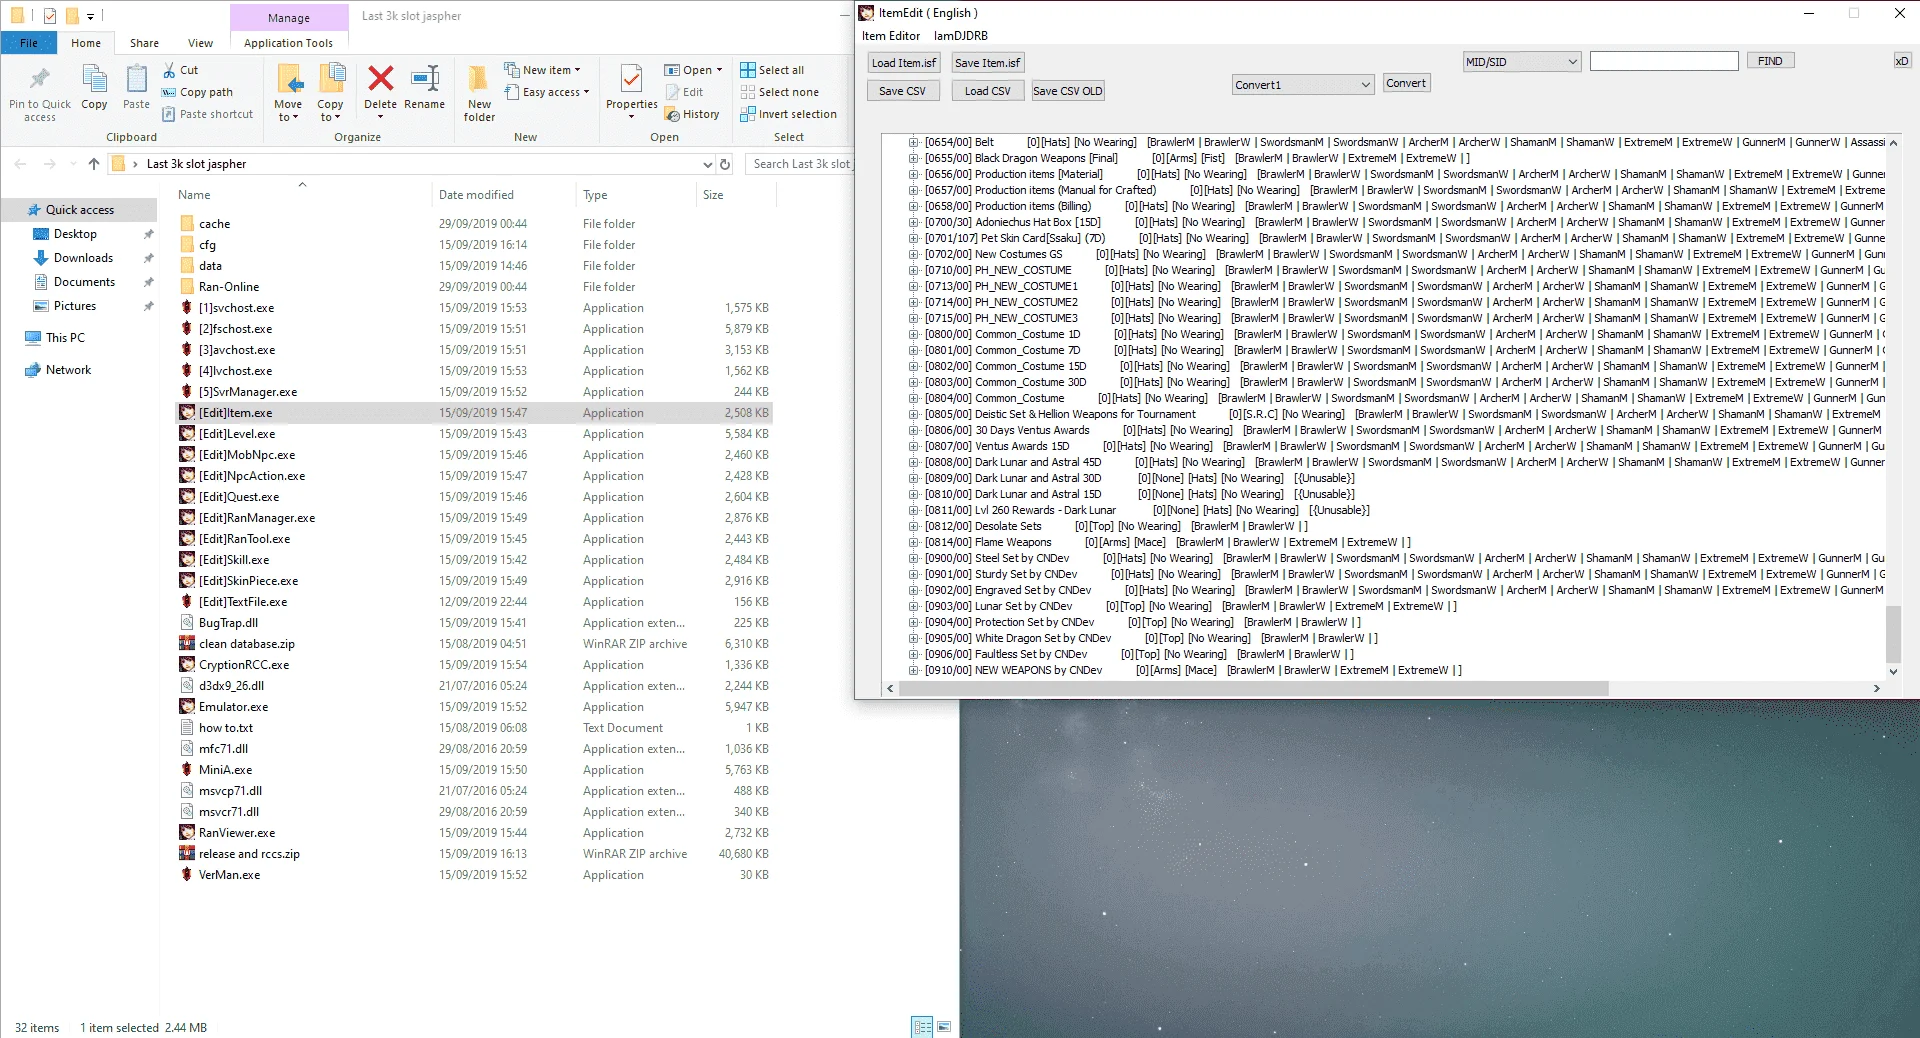The width and height of the screenshot is (1920, 1038).
Task: Select the 'how to.txt' file
Action: pyautogui.click(x=226, y=728)
